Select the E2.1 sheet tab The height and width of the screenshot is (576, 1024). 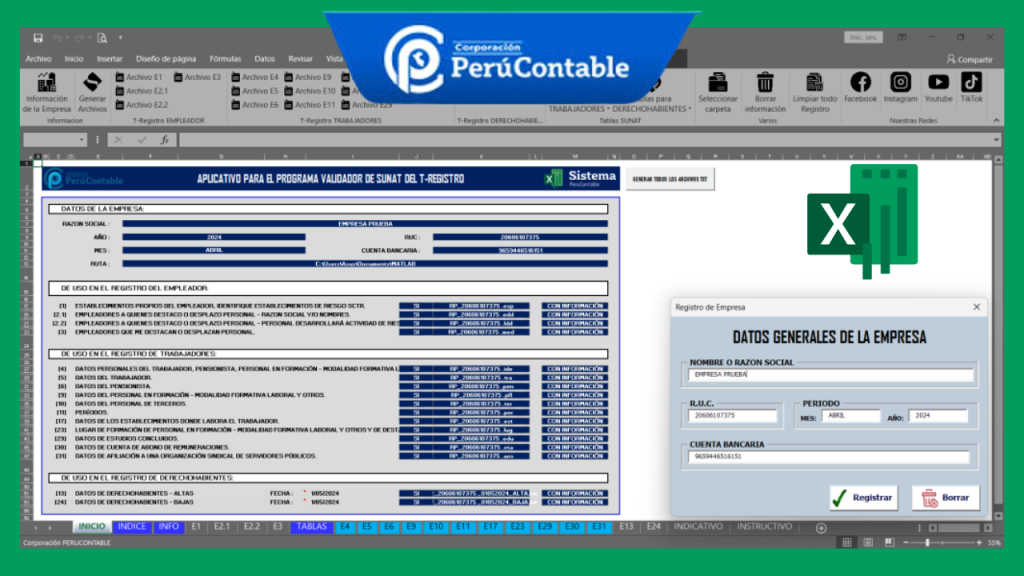pyautogui.click(x=222, y=527)
